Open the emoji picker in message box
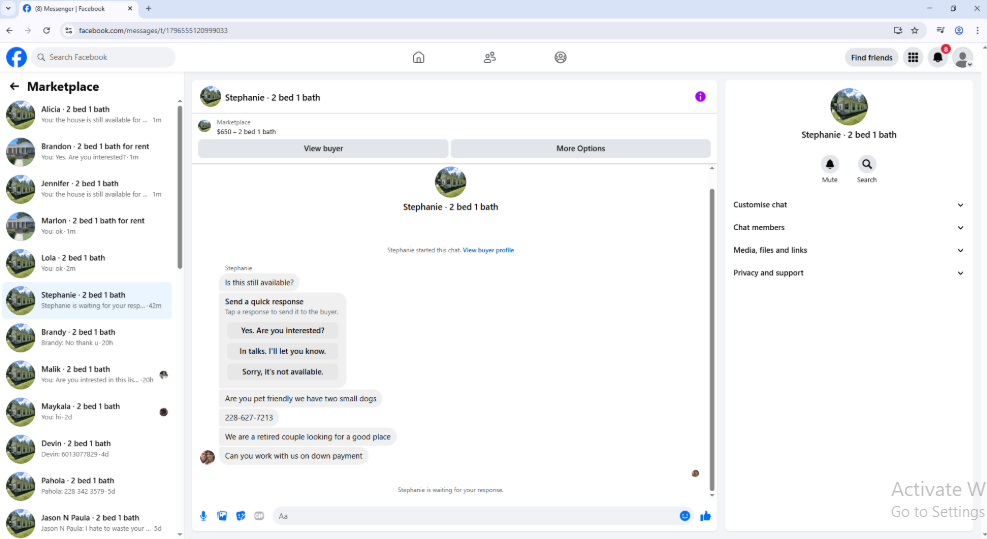Viewport: 987px width, 539px height. (685, 516)
